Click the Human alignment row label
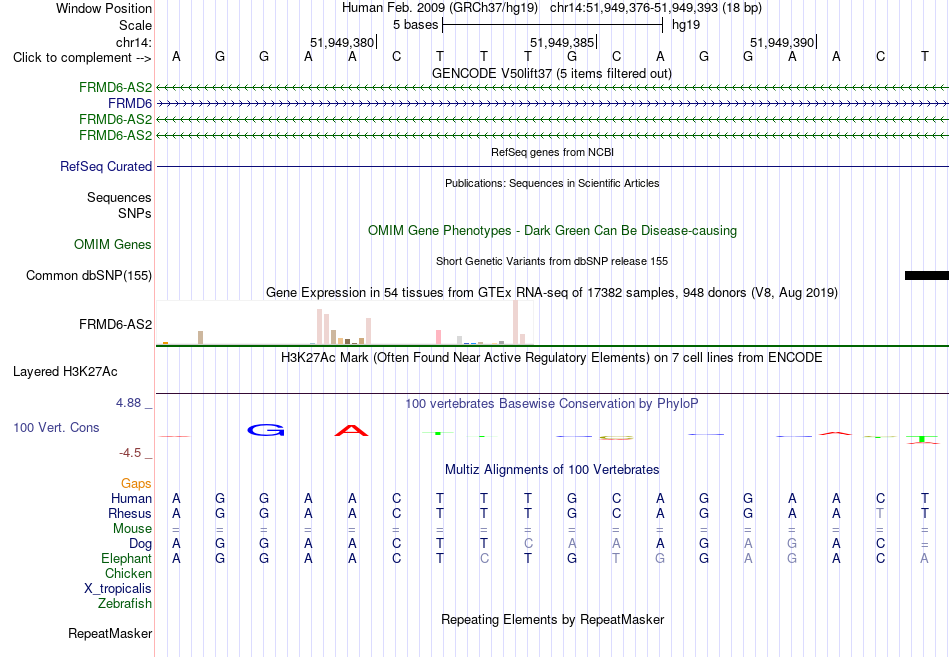The width and height of the screenshot is (950, 657). tap(131, 498)
